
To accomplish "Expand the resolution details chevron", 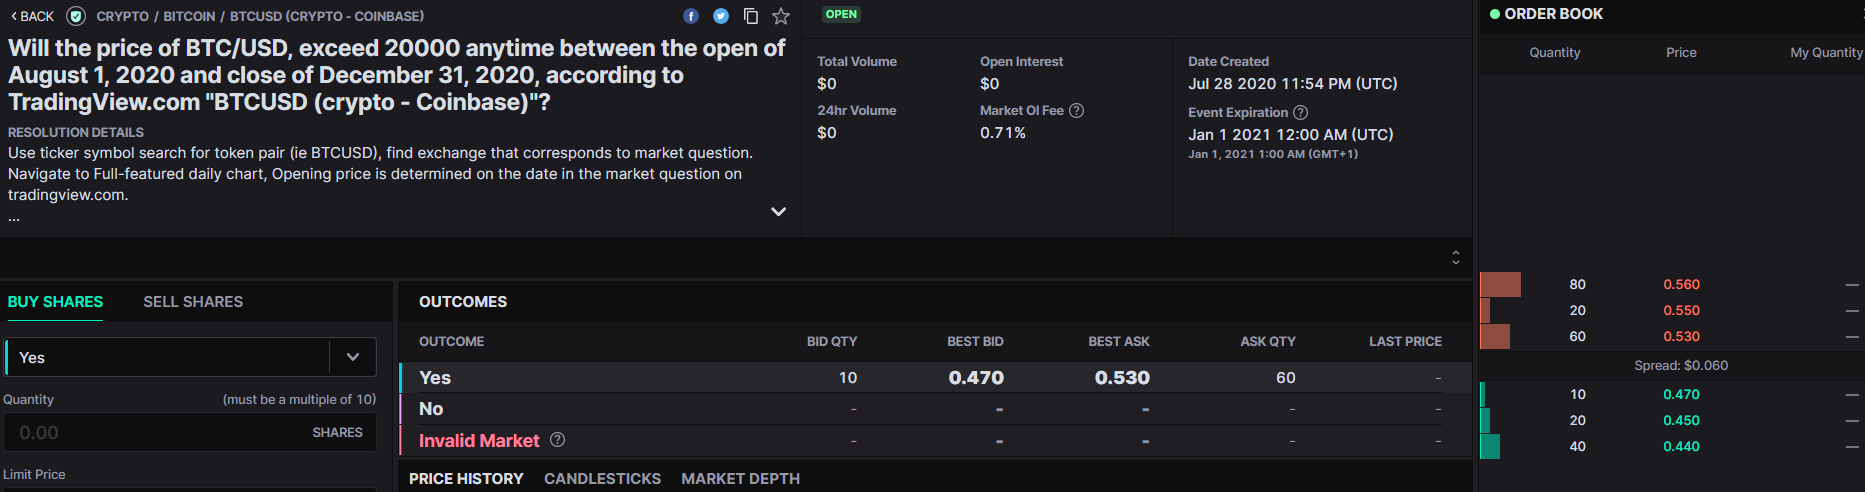I will (778, 212).
